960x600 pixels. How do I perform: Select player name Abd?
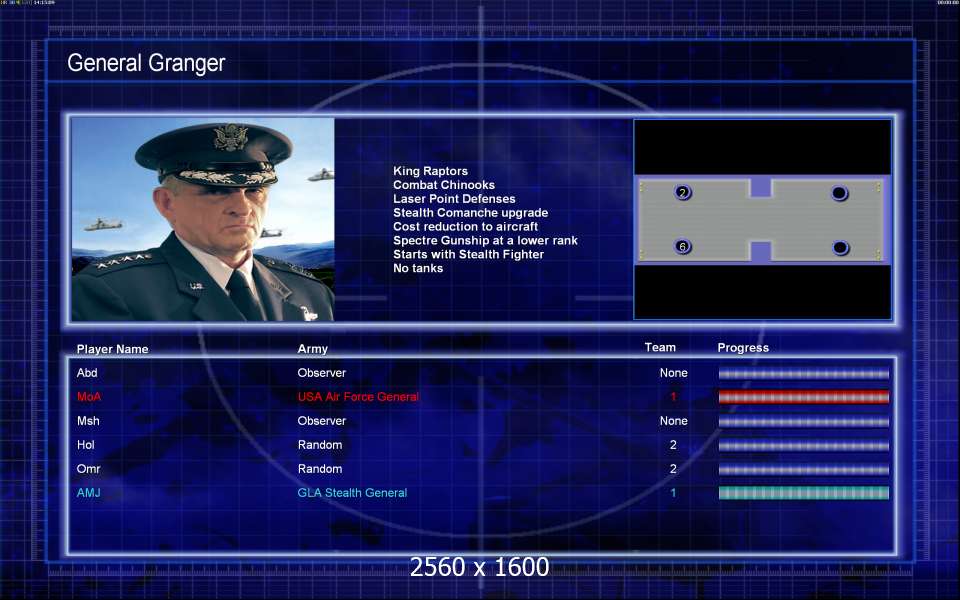[87, 373]
